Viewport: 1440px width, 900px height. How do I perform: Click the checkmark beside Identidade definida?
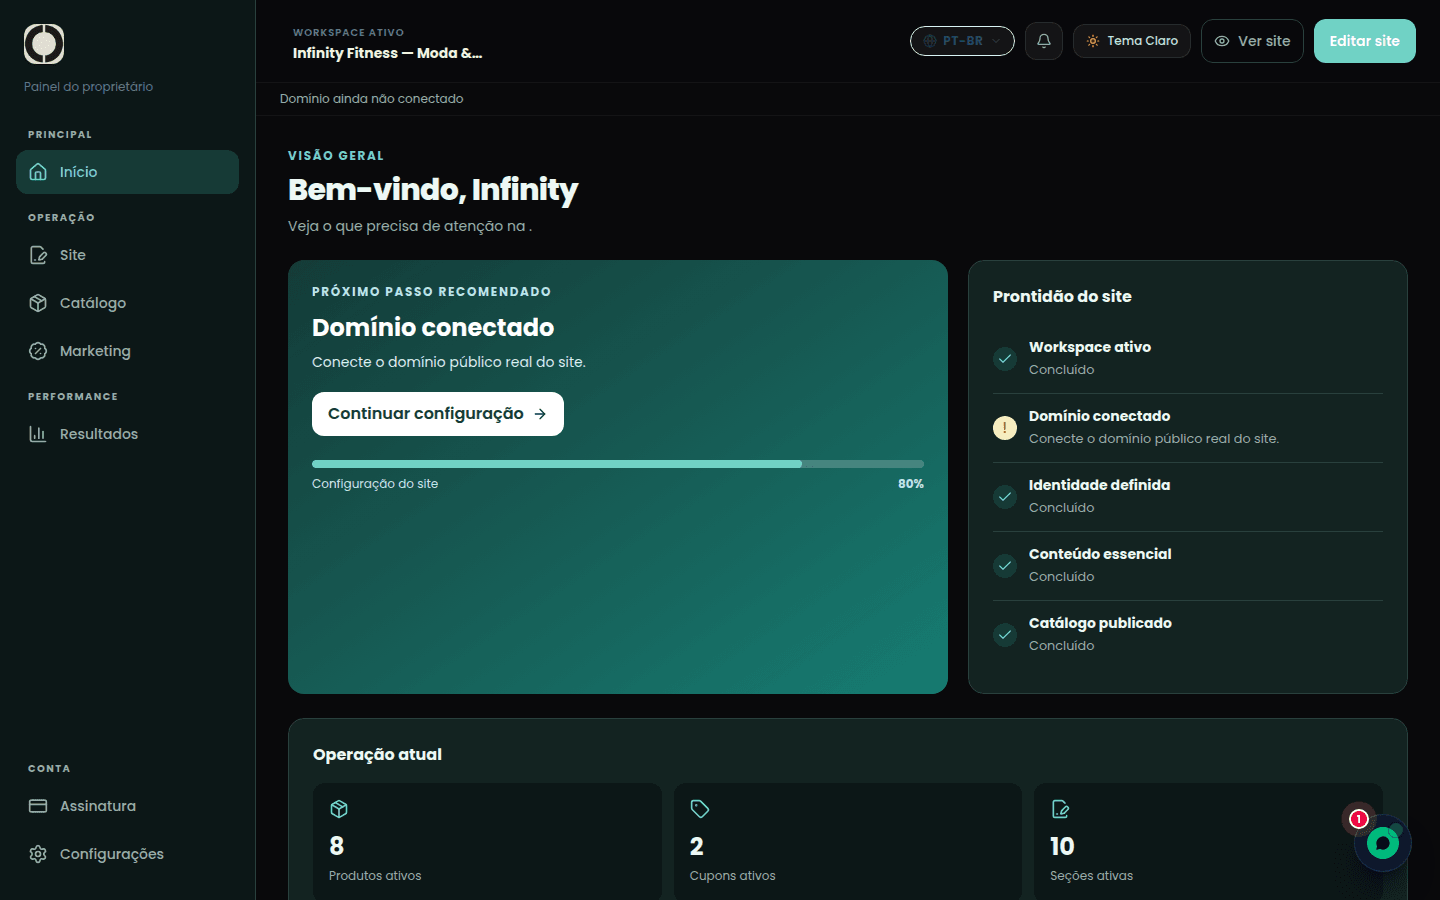click(1005, 497)
